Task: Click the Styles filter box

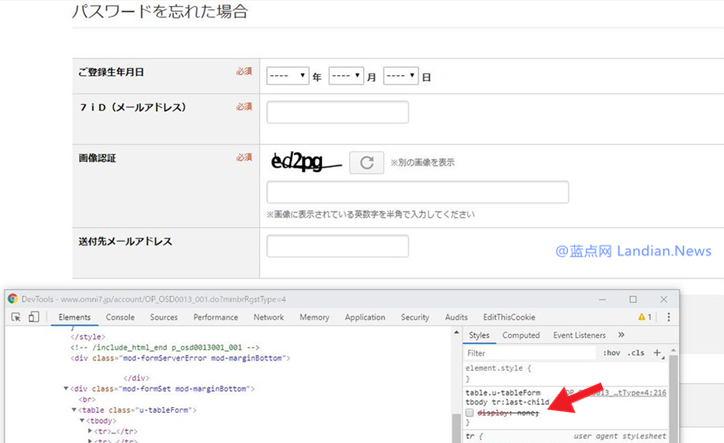Action: pyautogui.click(x=530, y=353)
